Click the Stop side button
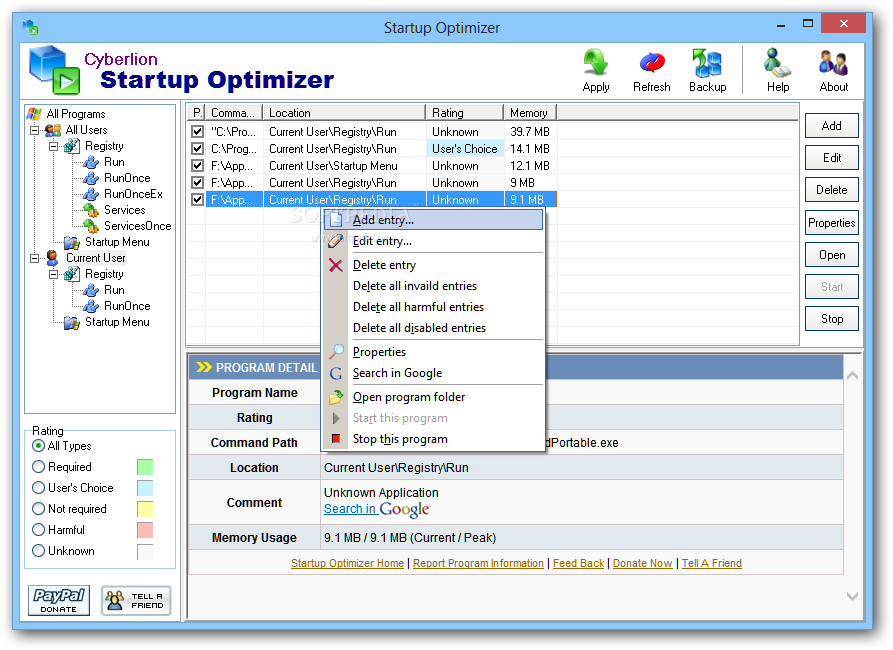The width and height of the screenshot is (893, 650). pyautogui.click(x=831, y=319)
